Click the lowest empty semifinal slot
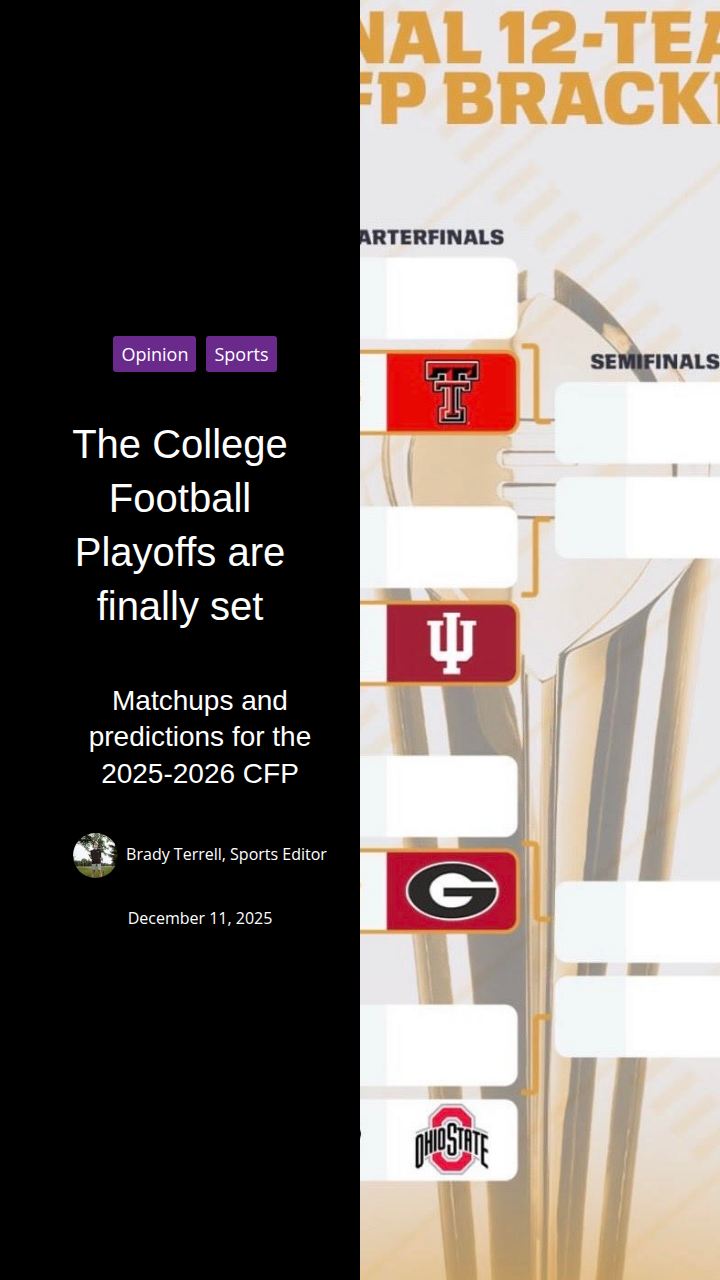 point(637,1016)
